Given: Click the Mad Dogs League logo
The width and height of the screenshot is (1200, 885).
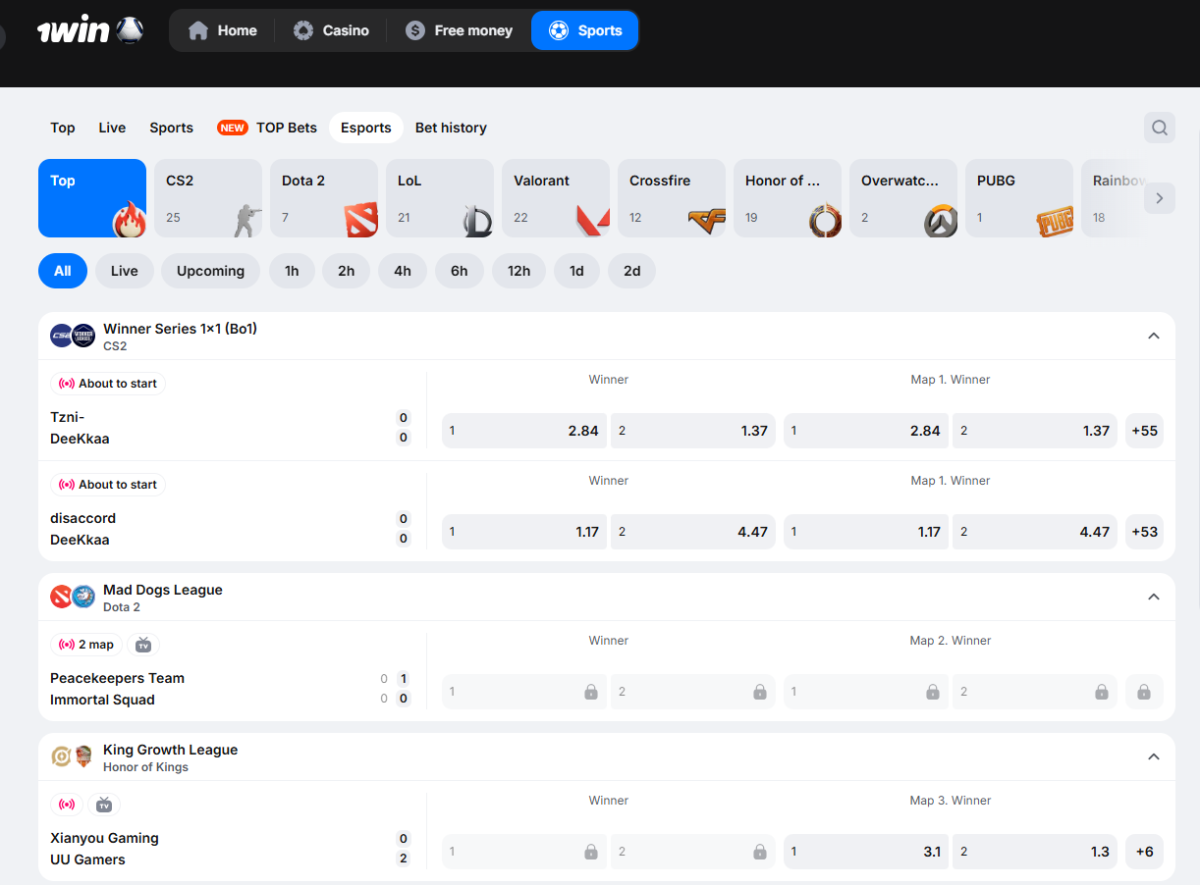Looking at the screenshot, I should (73, 597).
